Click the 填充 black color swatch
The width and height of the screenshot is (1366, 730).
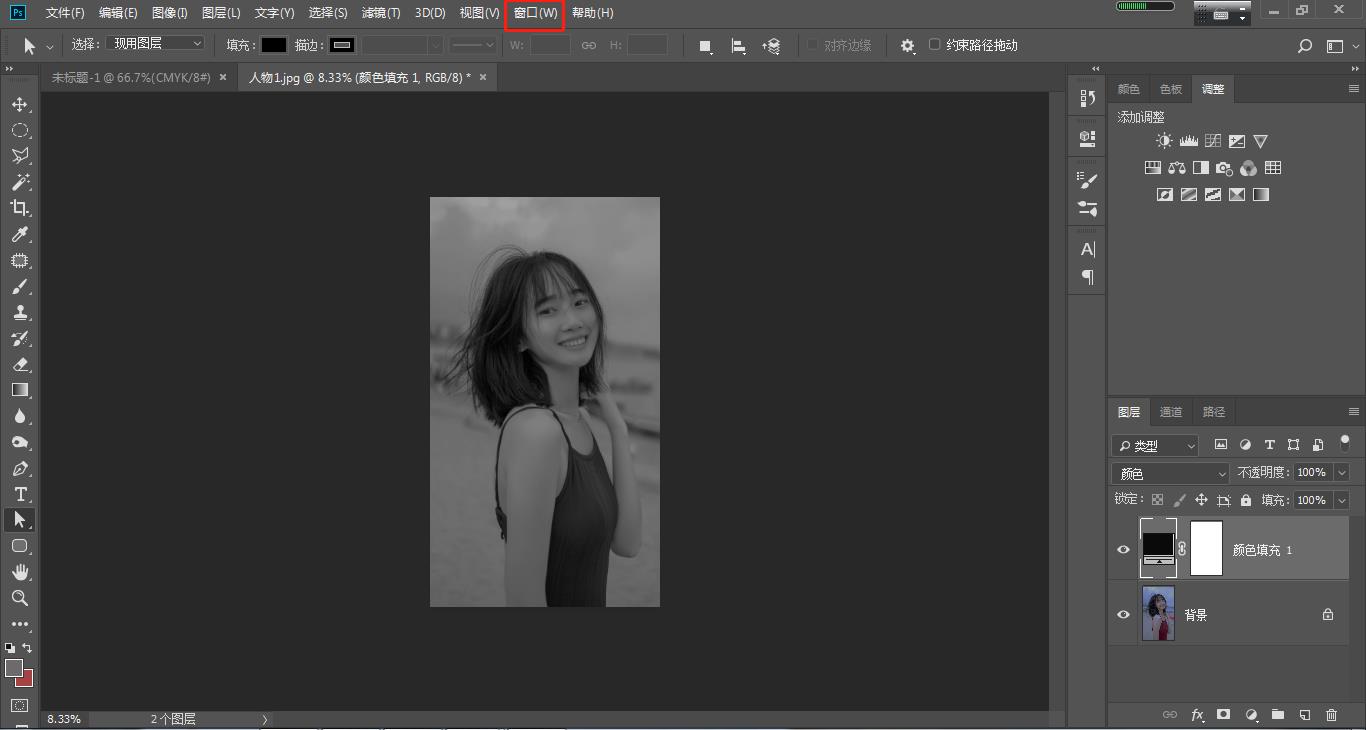274,45
